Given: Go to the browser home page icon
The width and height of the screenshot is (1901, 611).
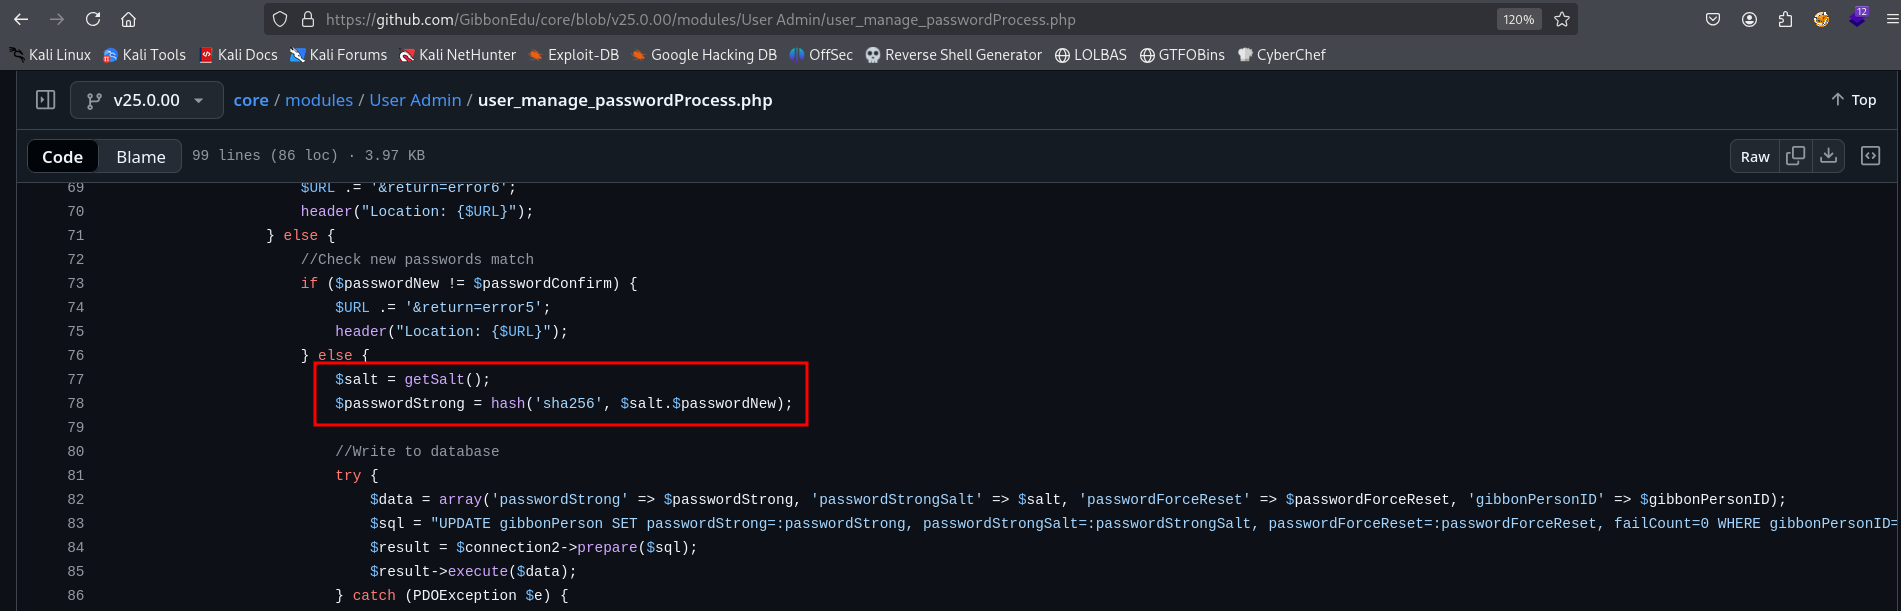Looking at the screenshot, I should 128,19.
